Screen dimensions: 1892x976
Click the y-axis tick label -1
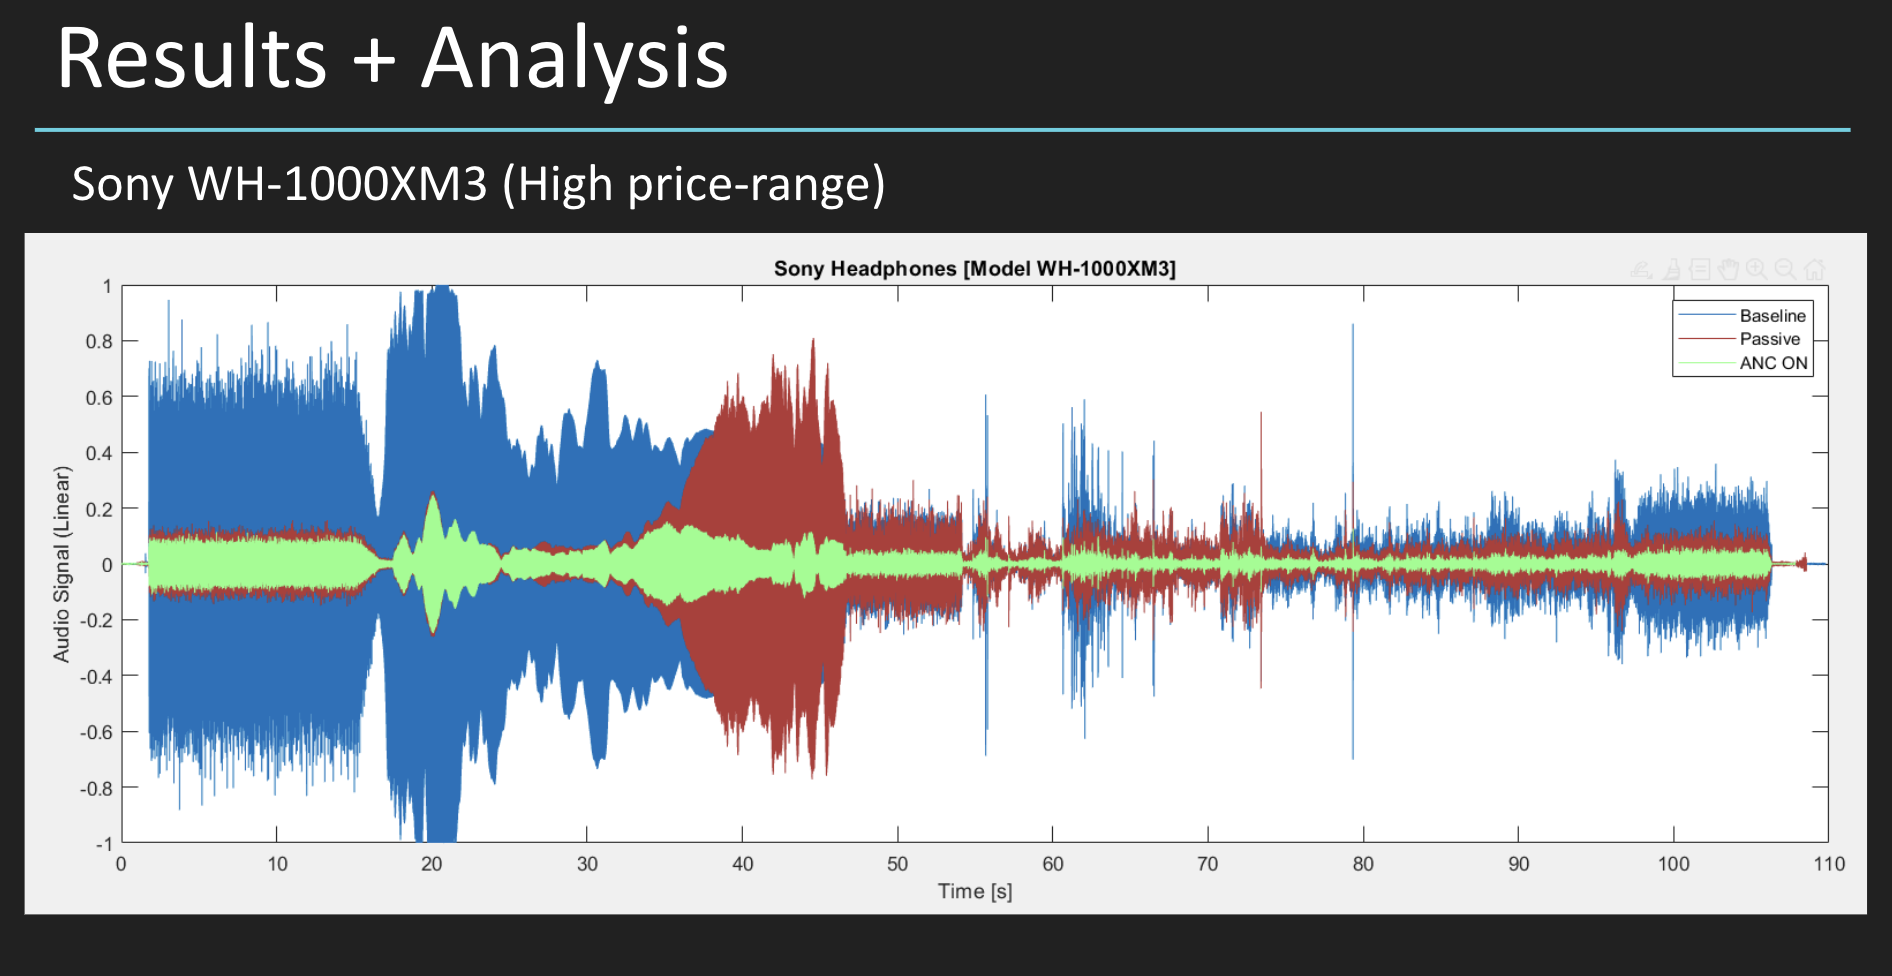104,844
